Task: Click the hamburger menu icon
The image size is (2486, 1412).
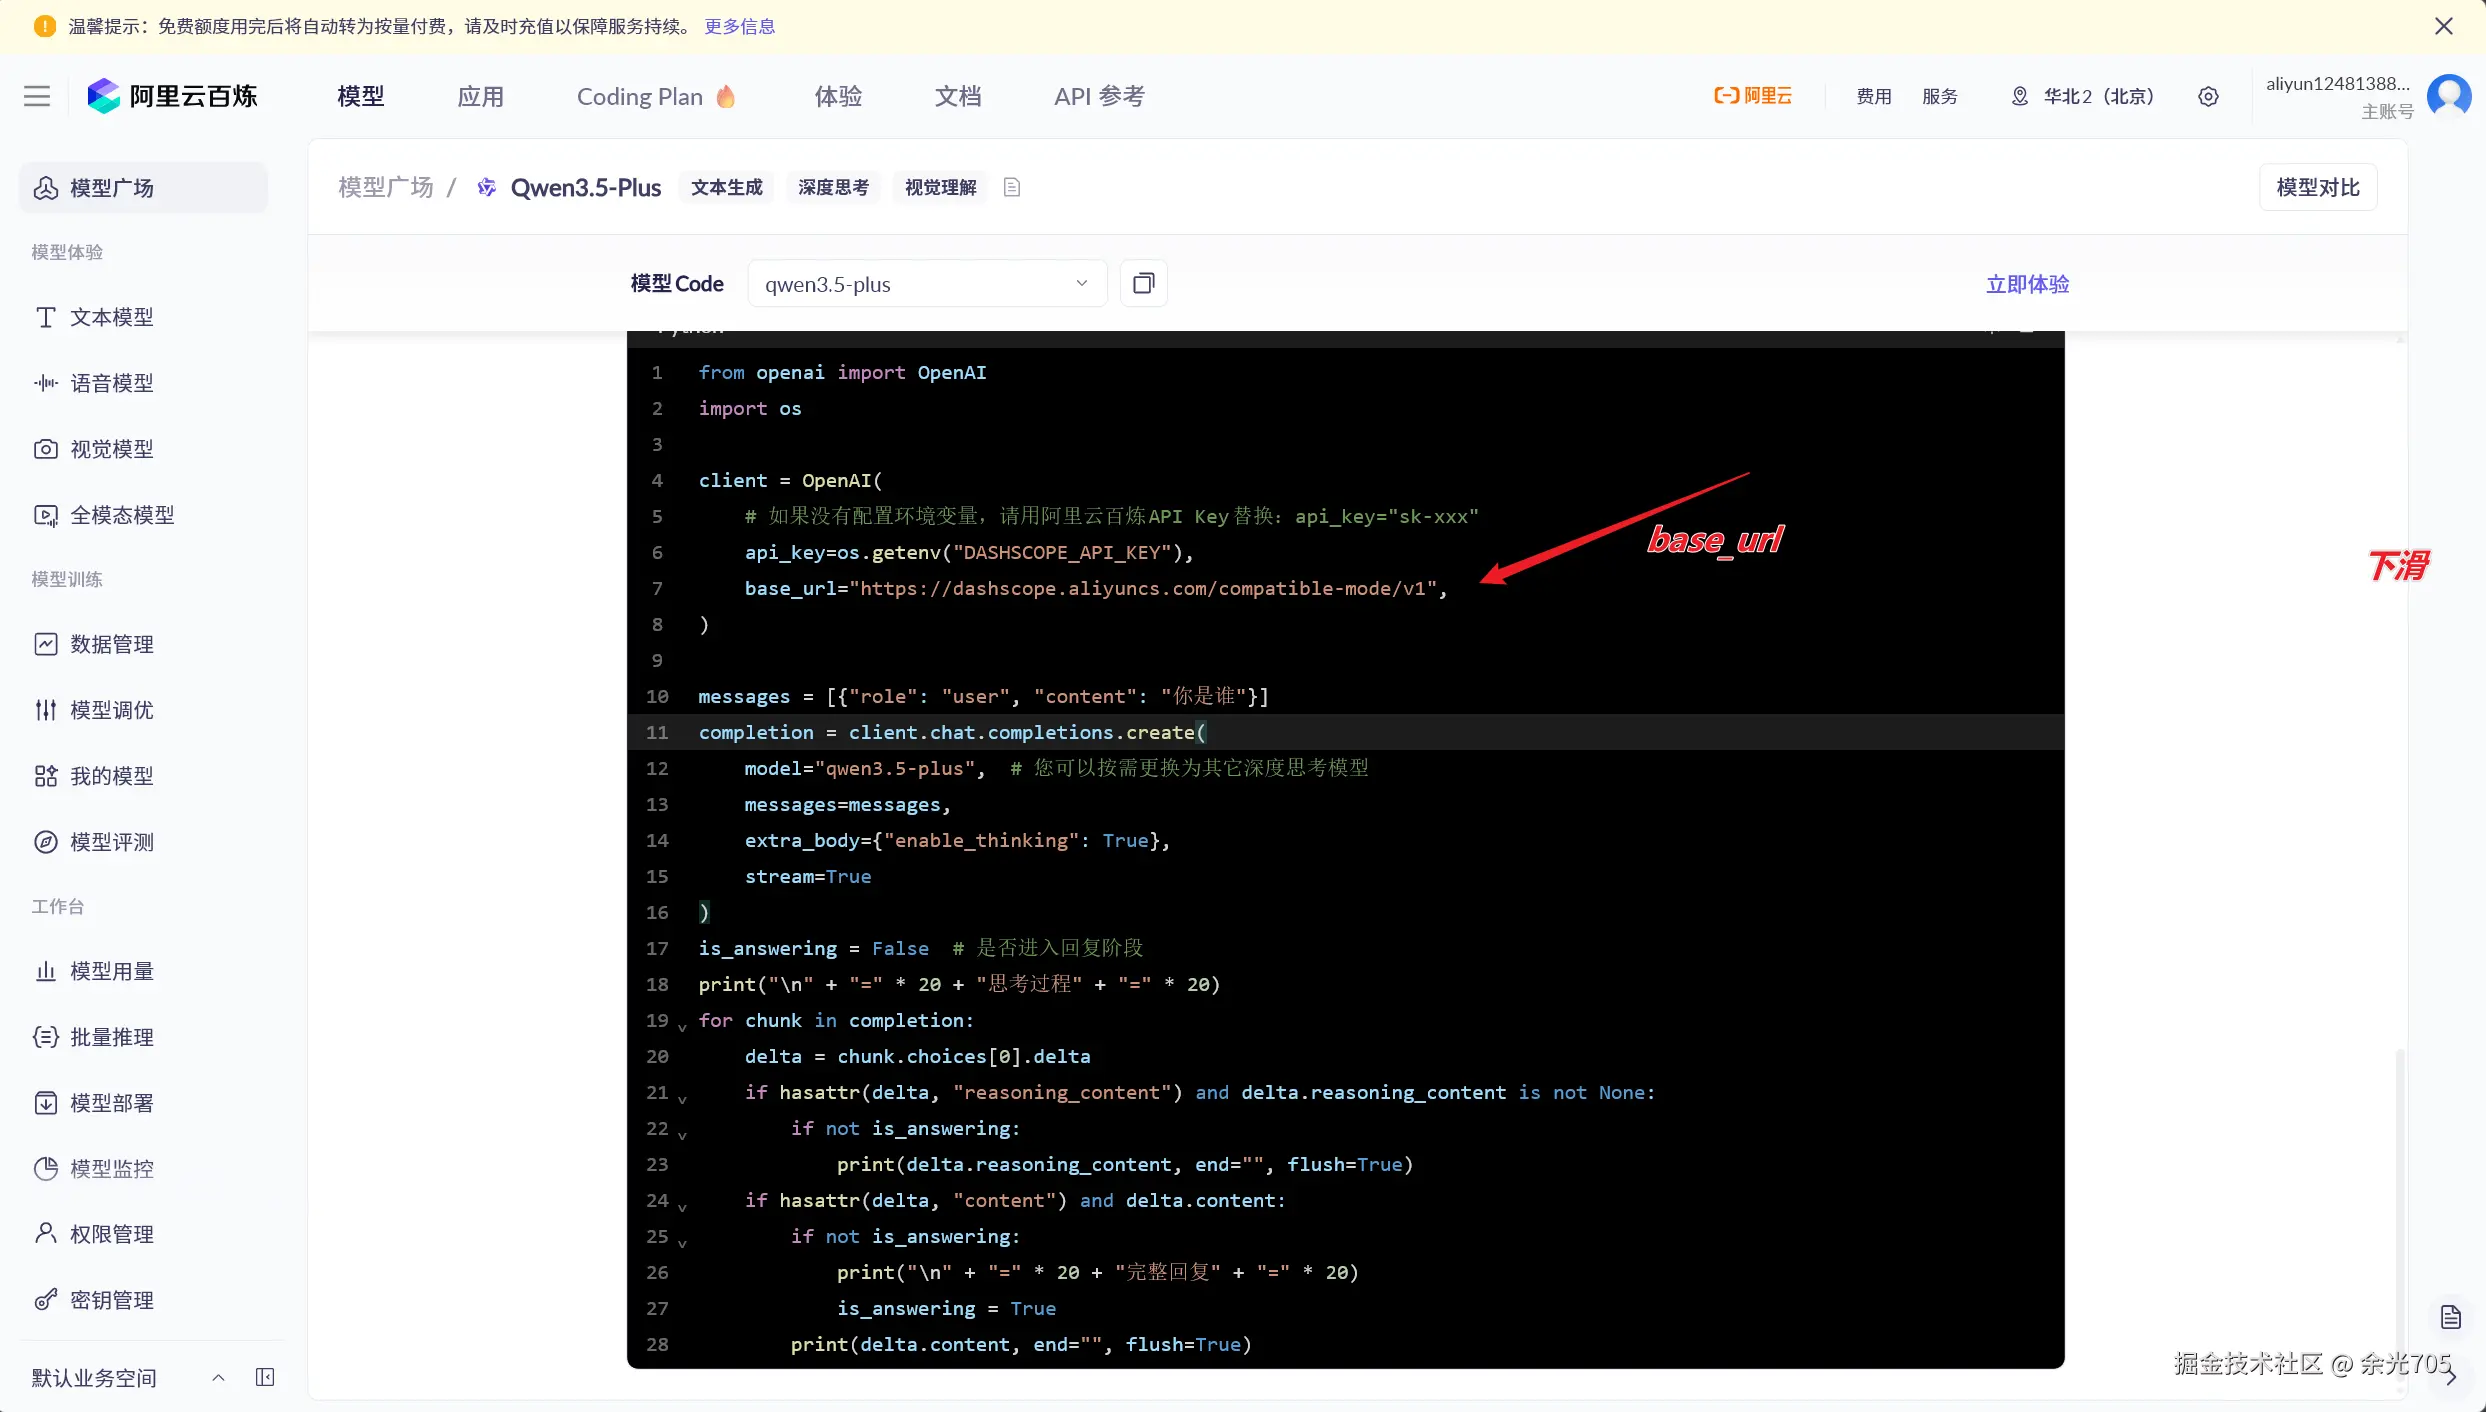Action: [x=37, y=97]
